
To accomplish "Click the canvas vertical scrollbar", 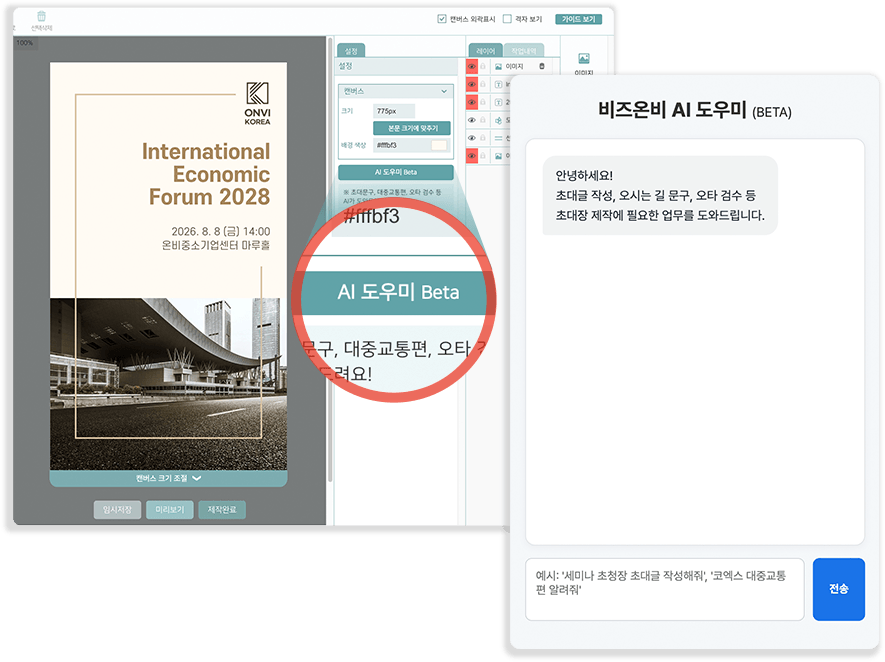I will (330, 260).
